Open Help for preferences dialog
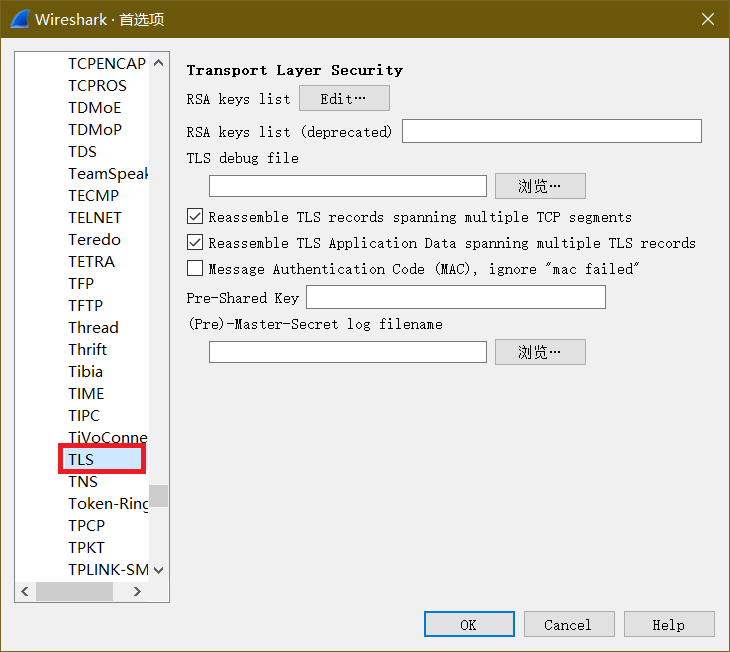The height and width of the screenshot is (652, 730). 668,625
